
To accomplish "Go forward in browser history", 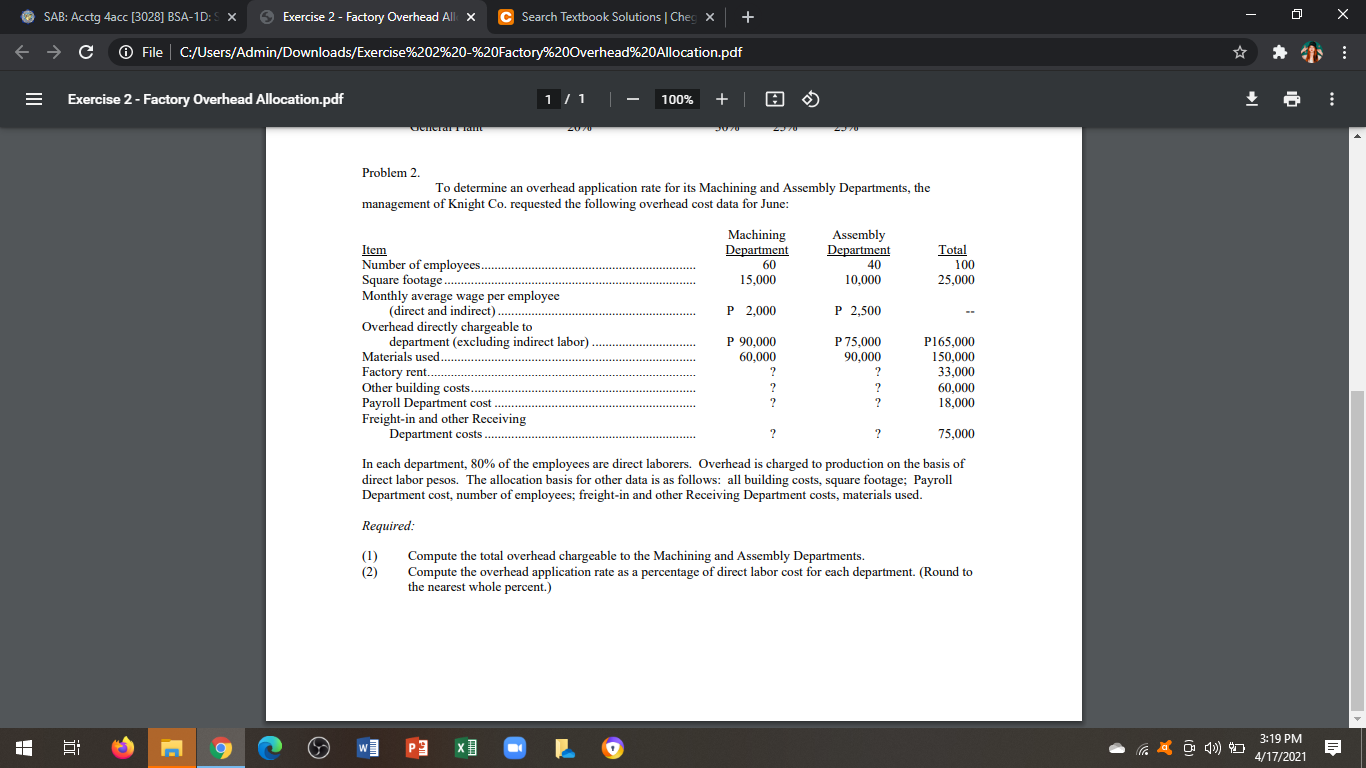I will [x=56, y=52].
